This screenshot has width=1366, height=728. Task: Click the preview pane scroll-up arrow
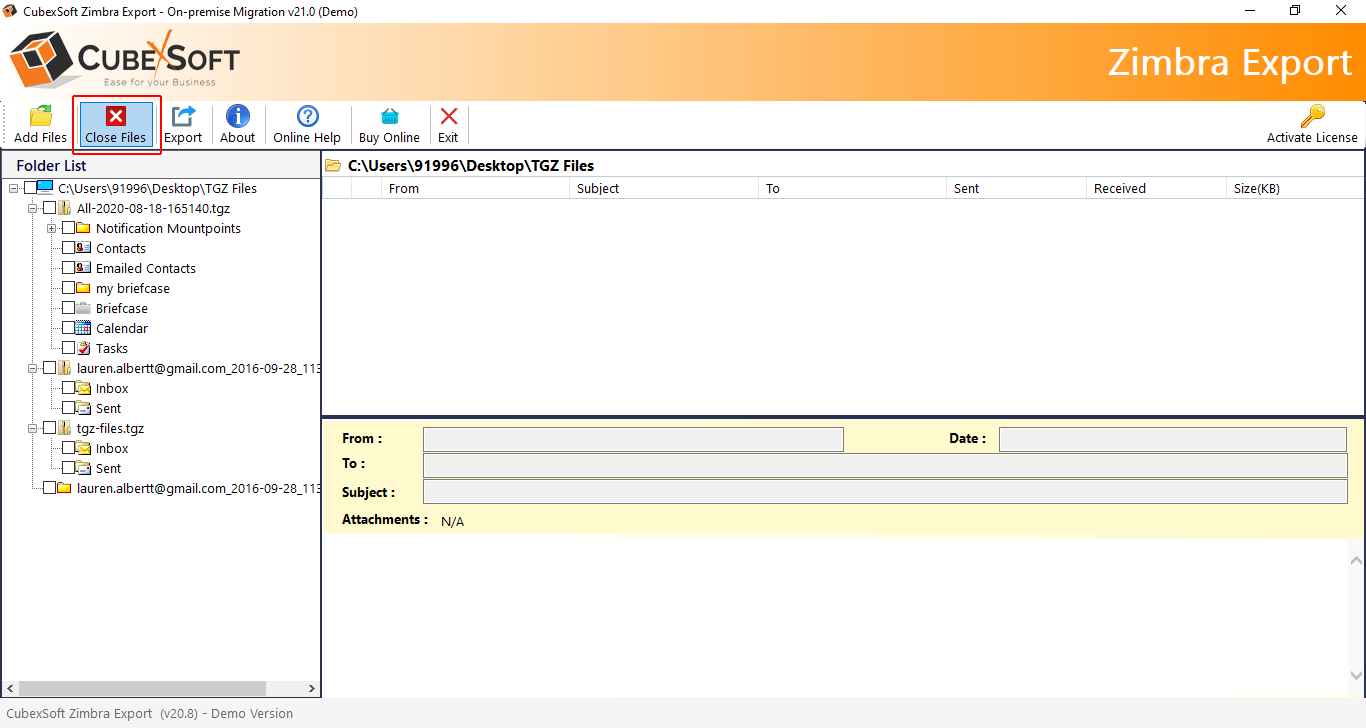[x=1356, y=561]
